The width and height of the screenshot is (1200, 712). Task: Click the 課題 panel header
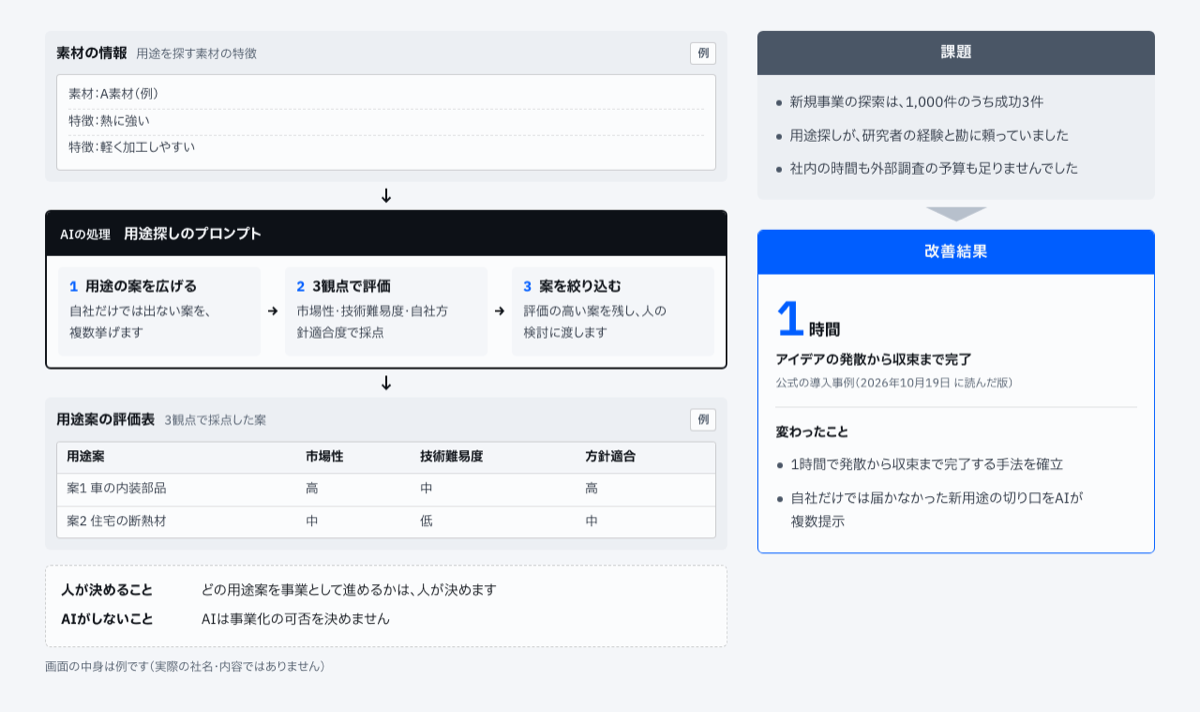[956, 52]
